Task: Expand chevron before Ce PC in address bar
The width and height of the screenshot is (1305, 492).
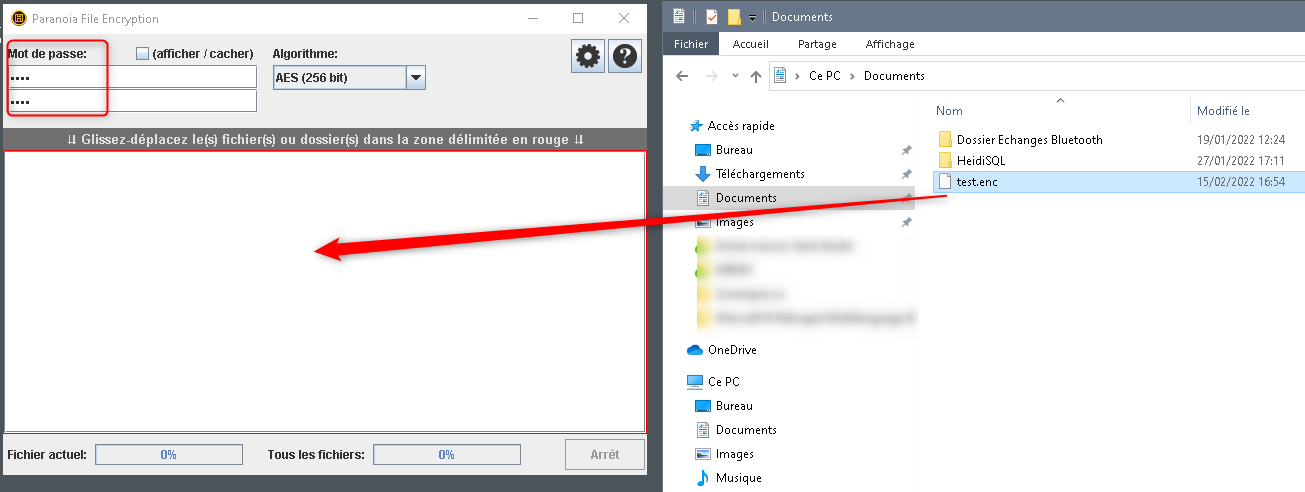Action: pos(798,76)
